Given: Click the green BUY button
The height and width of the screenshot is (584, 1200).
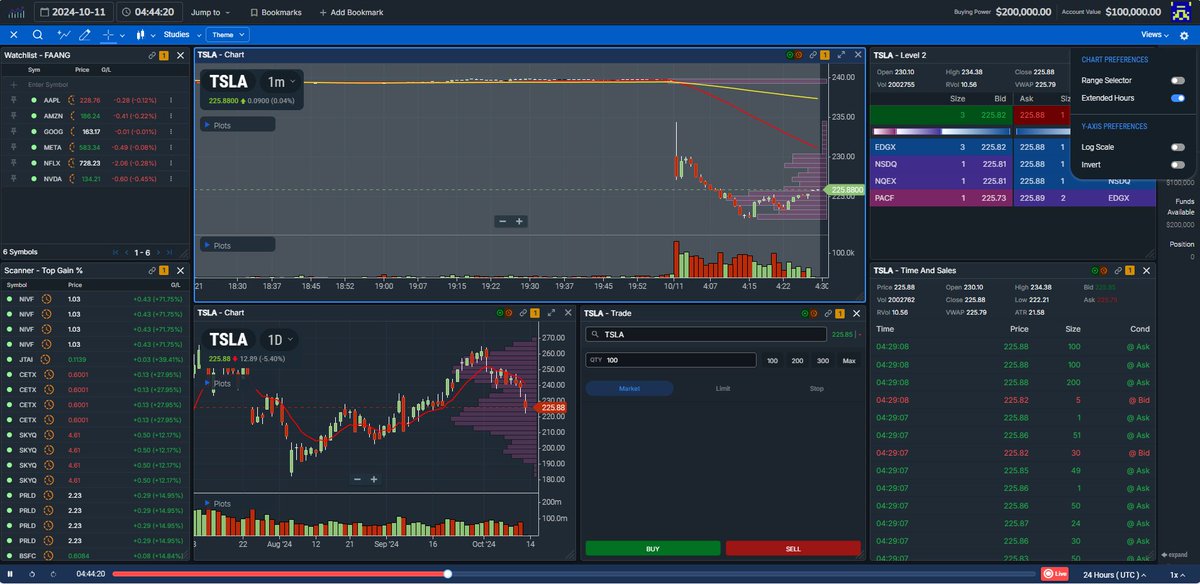Looking at the screenshot, I should pyautogui.click(x=653, y=548).
